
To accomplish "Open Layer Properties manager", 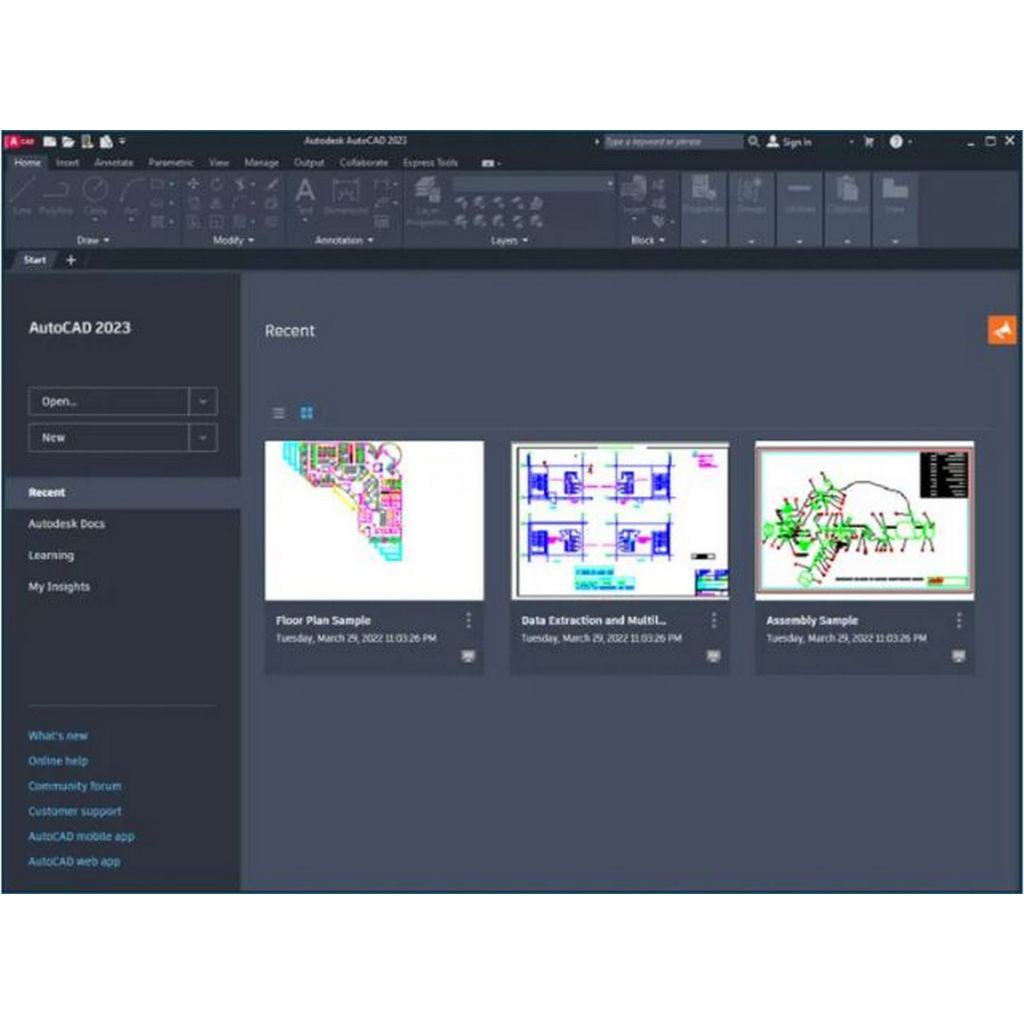I will (x=427, y=201).
